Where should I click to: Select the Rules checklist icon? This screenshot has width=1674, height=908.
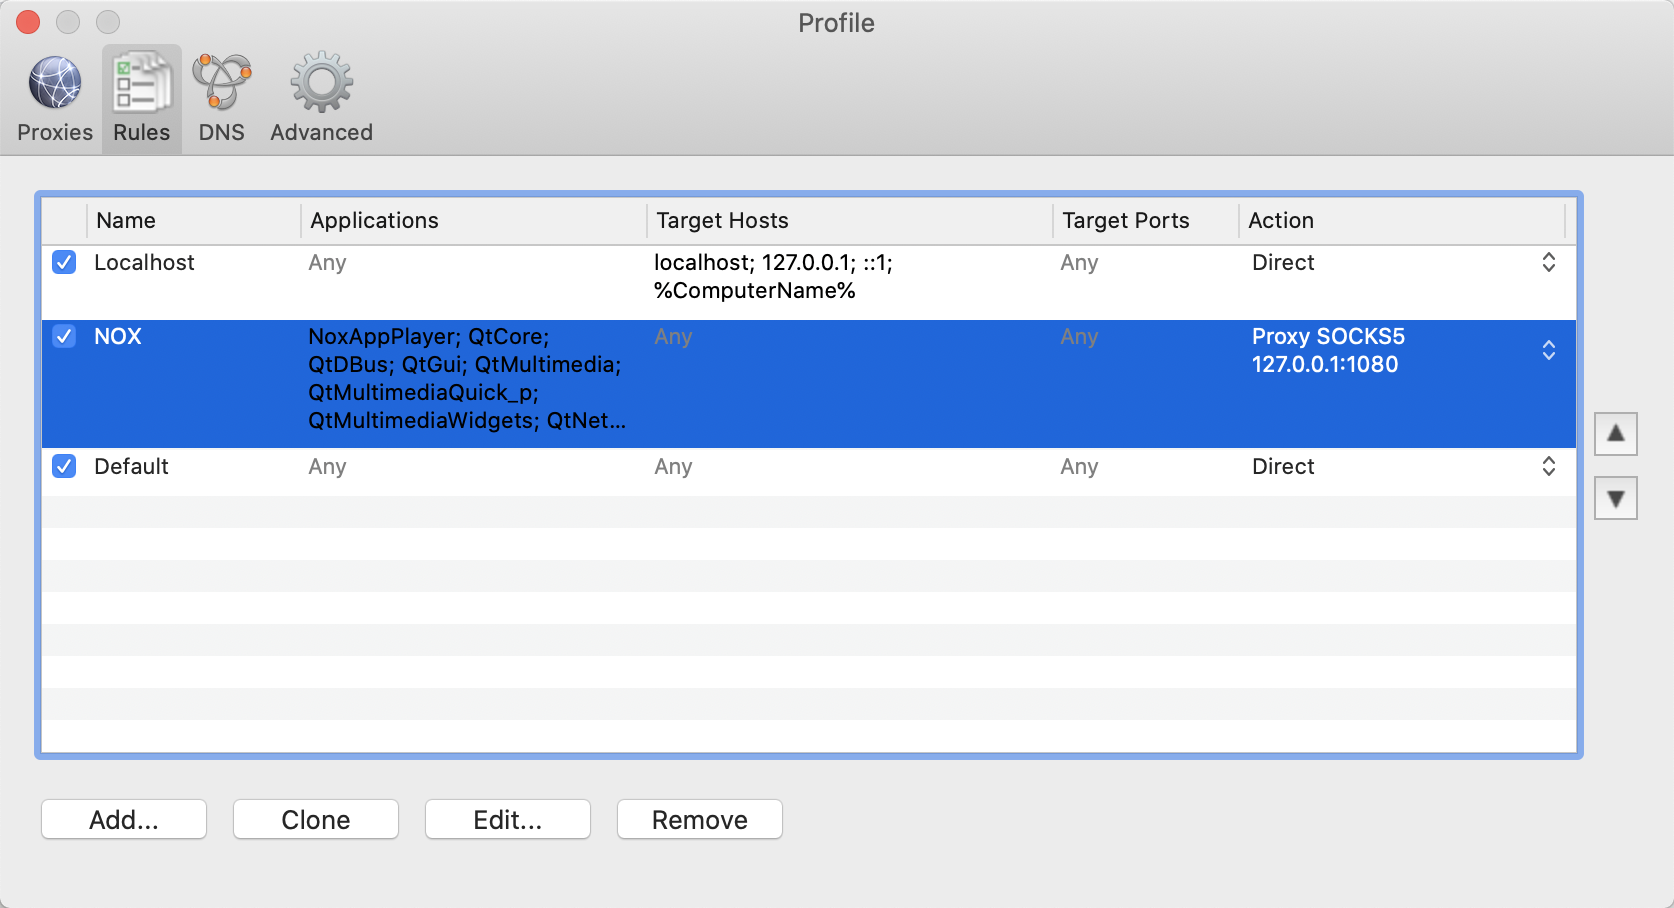pyautogui.click(x=141, y=83)
